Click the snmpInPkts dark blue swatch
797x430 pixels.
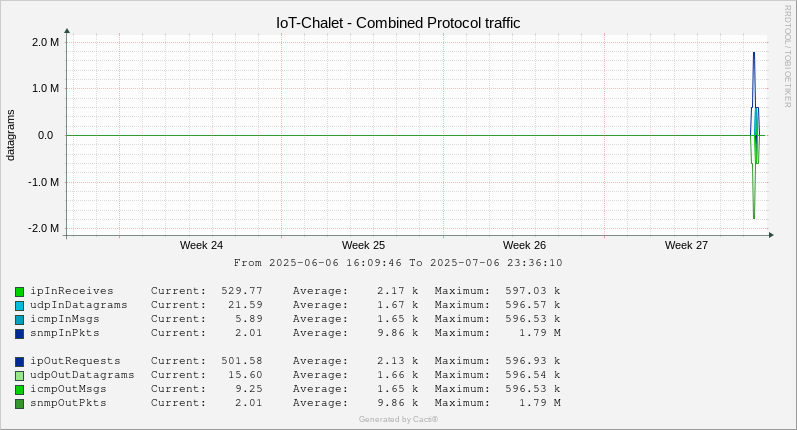click(x=19, y=334)
